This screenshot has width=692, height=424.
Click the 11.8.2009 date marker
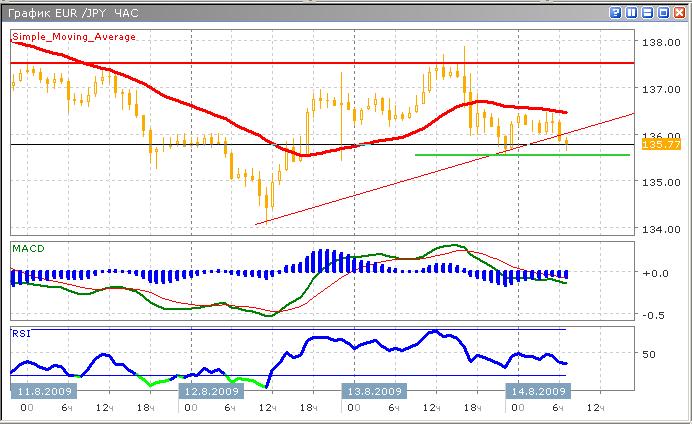(41, 391)
